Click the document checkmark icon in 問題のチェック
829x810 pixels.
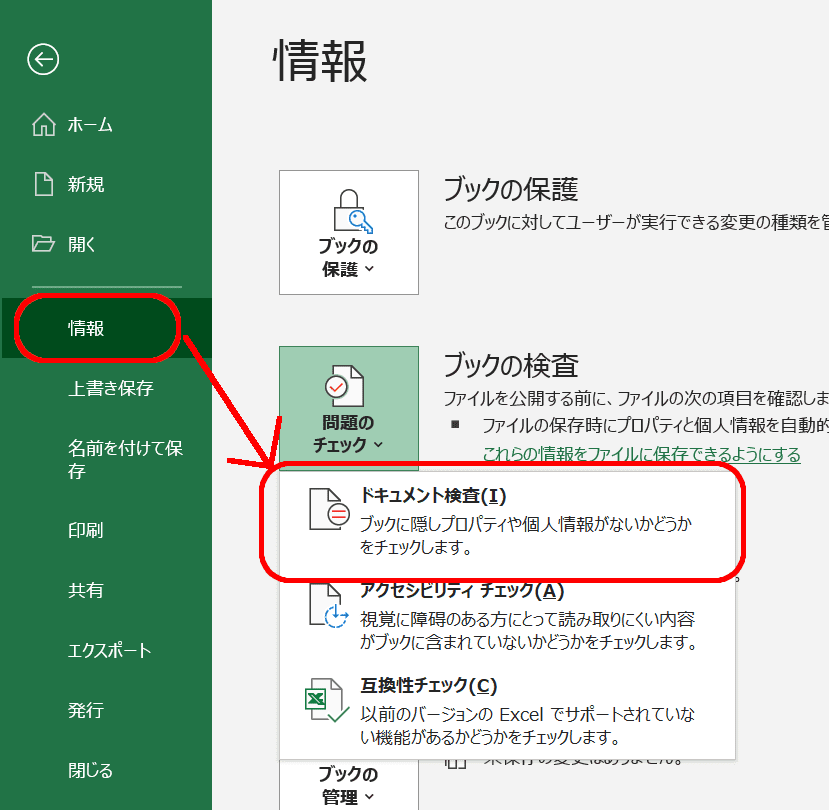tap(345, 385)
